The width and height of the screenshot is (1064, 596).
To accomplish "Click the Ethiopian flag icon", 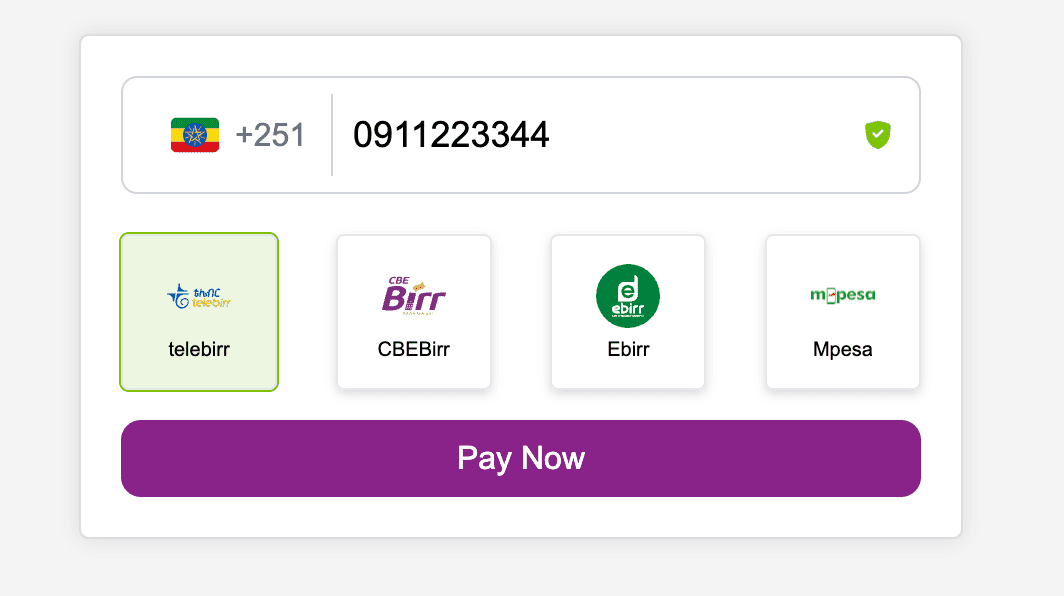I will (x=195, y=135).
